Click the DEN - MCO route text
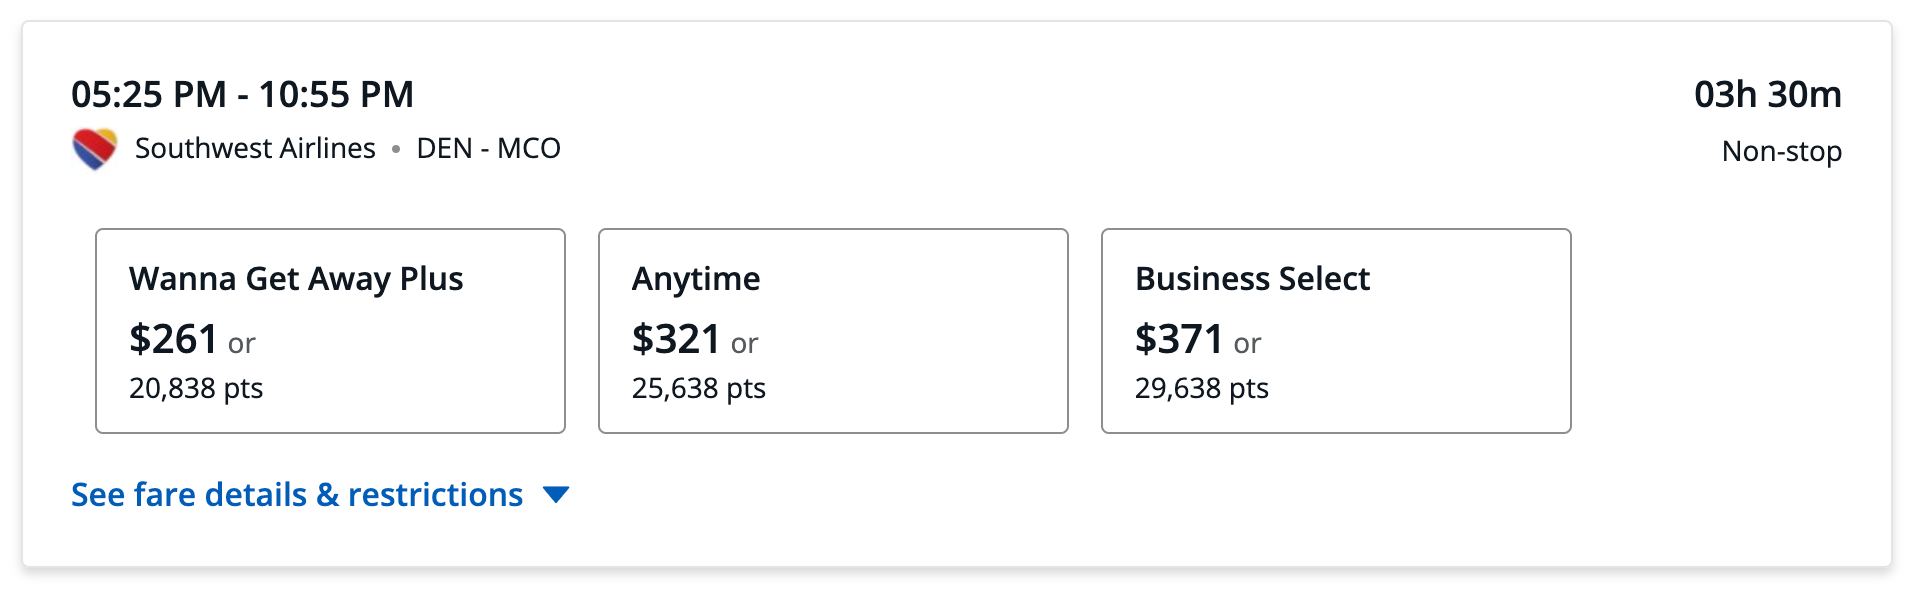Viewport: 1912px width, 590px height. pos(489,148)
